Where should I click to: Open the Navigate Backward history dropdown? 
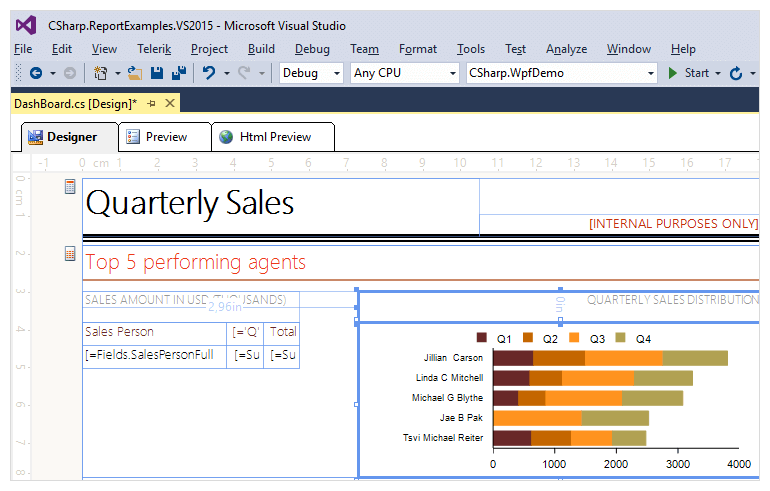[x=53, y=73]
